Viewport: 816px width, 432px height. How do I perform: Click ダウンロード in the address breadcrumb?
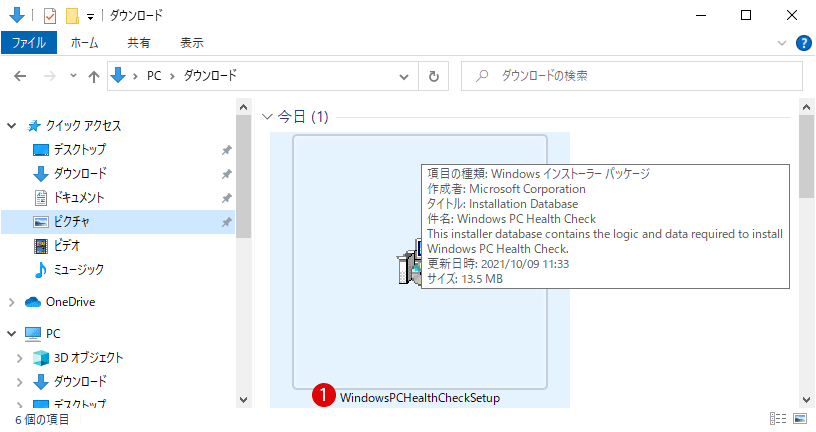210,76
